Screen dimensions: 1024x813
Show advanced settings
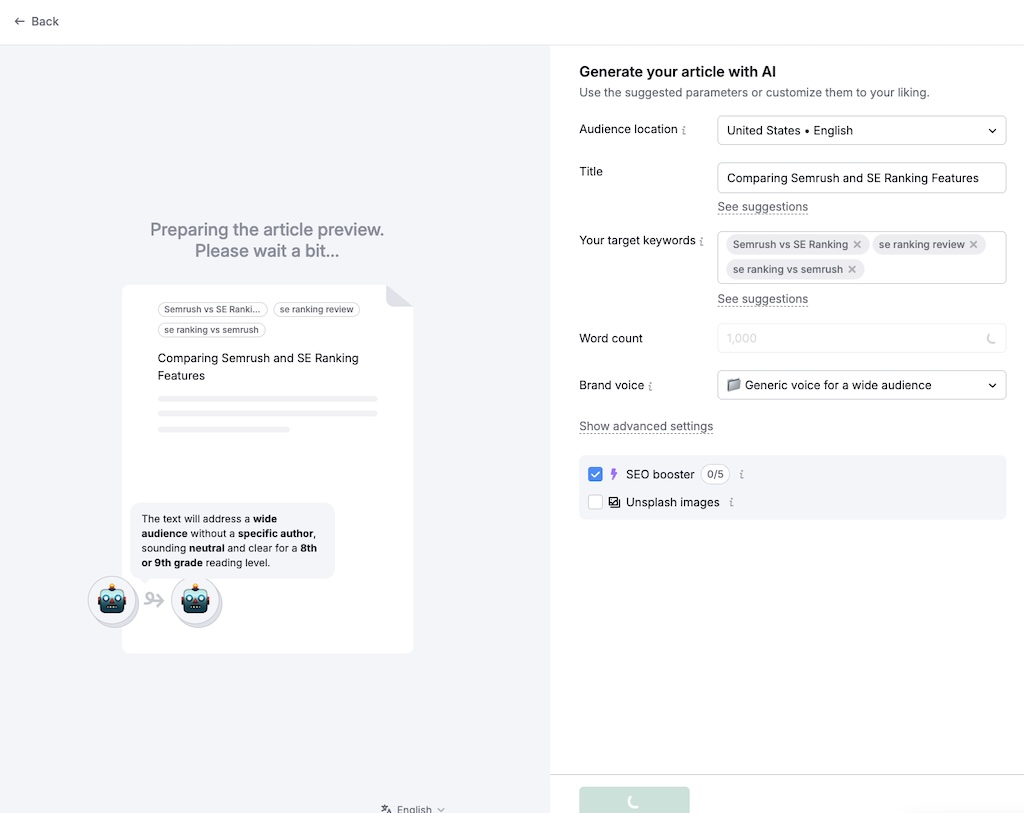pyautogui.click(x=646, y=426)
